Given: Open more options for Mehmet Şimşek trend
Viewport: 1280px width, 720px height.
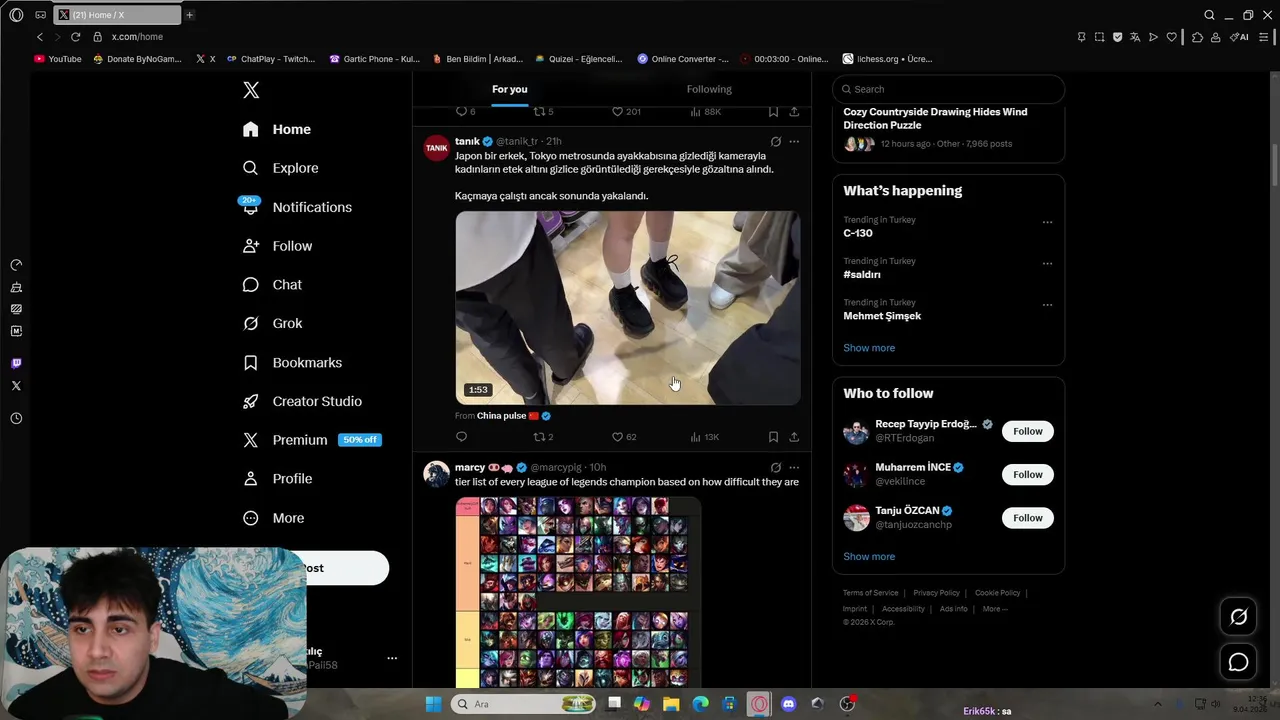Looking at the screenshot, I should (1047, 305).
